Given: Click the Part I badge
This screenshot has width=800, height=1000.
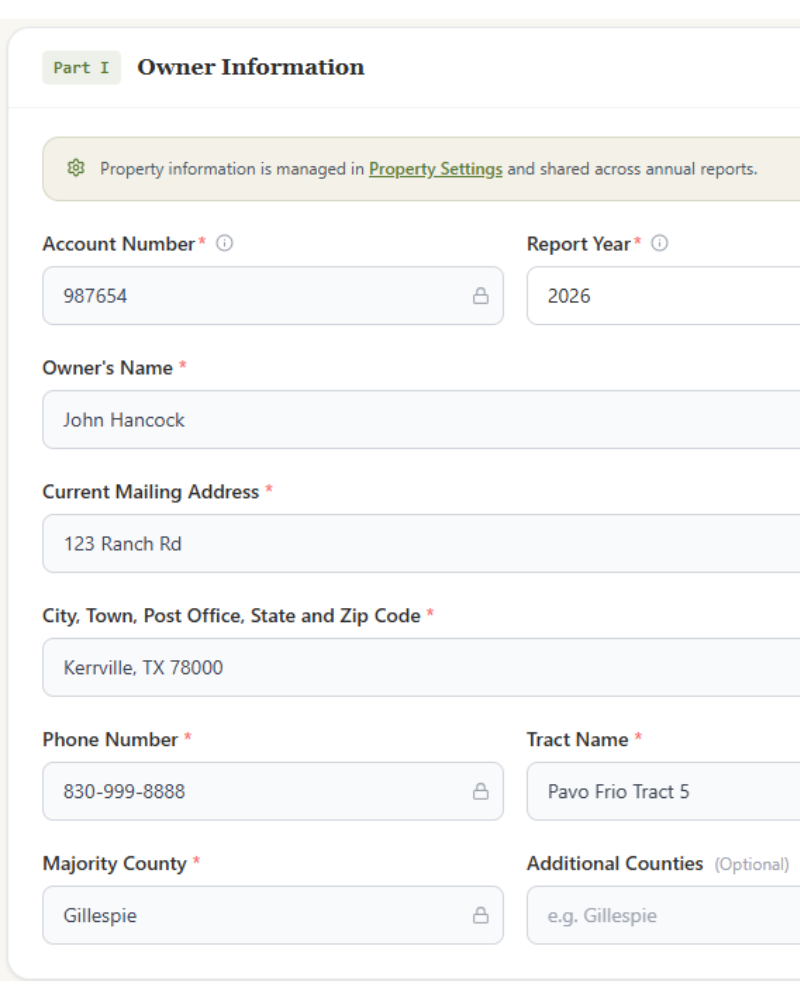Looking at the screenshot, I should pyautogui.click(x=82, y=68).
